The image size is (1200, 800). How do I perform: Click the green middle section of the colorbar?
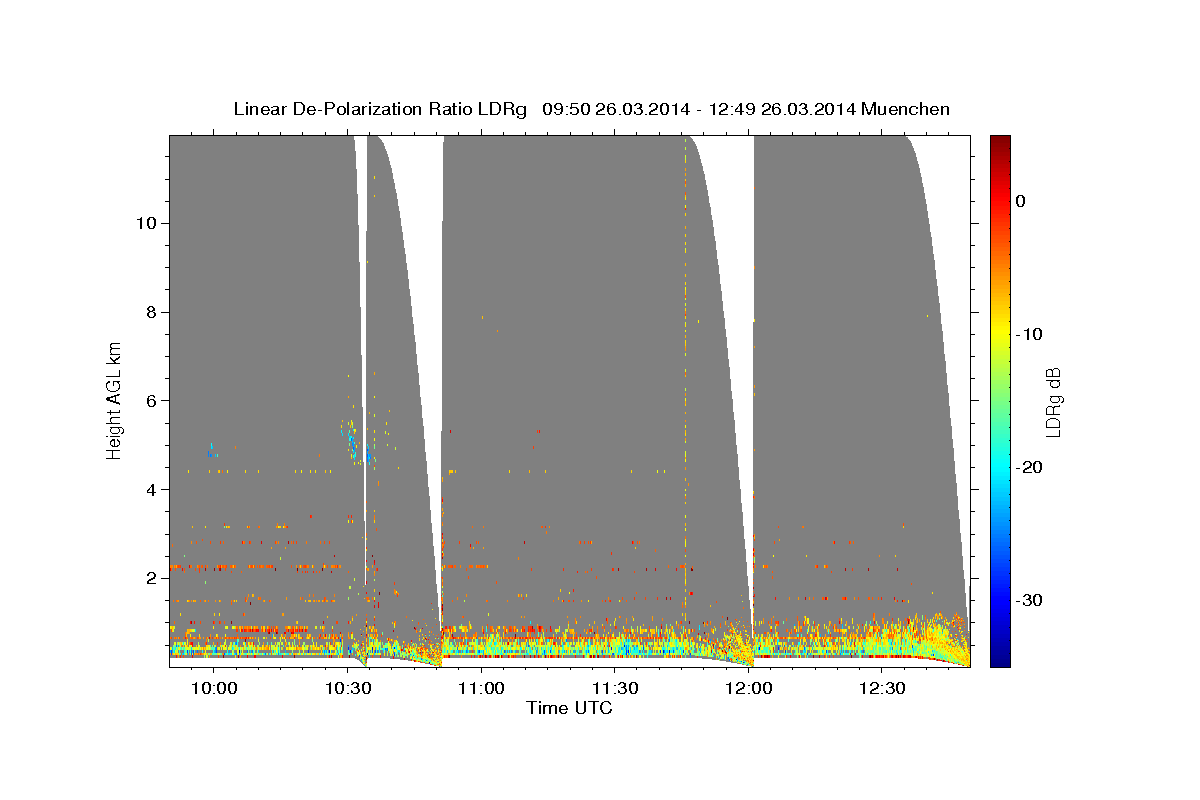[x=1000, y=400]
